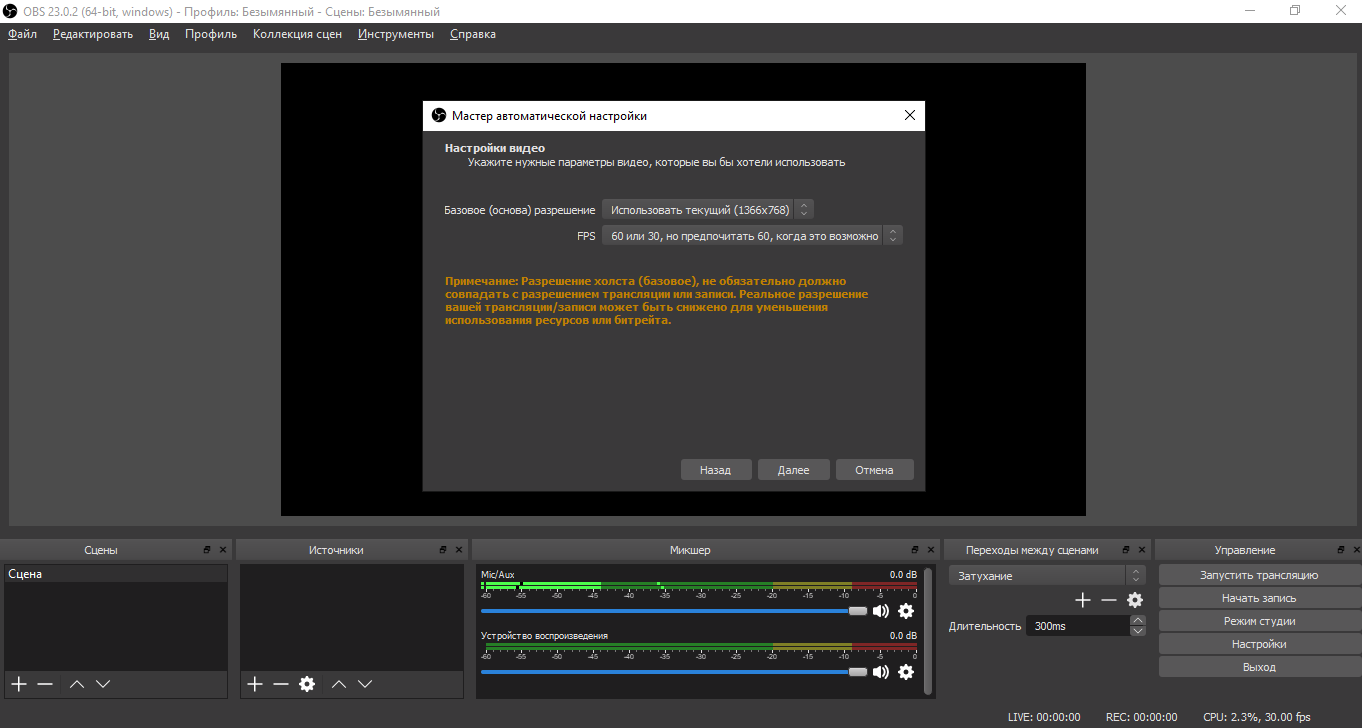
Task: Undock Переходы между сценами panel
Action: pos(1126,550)
